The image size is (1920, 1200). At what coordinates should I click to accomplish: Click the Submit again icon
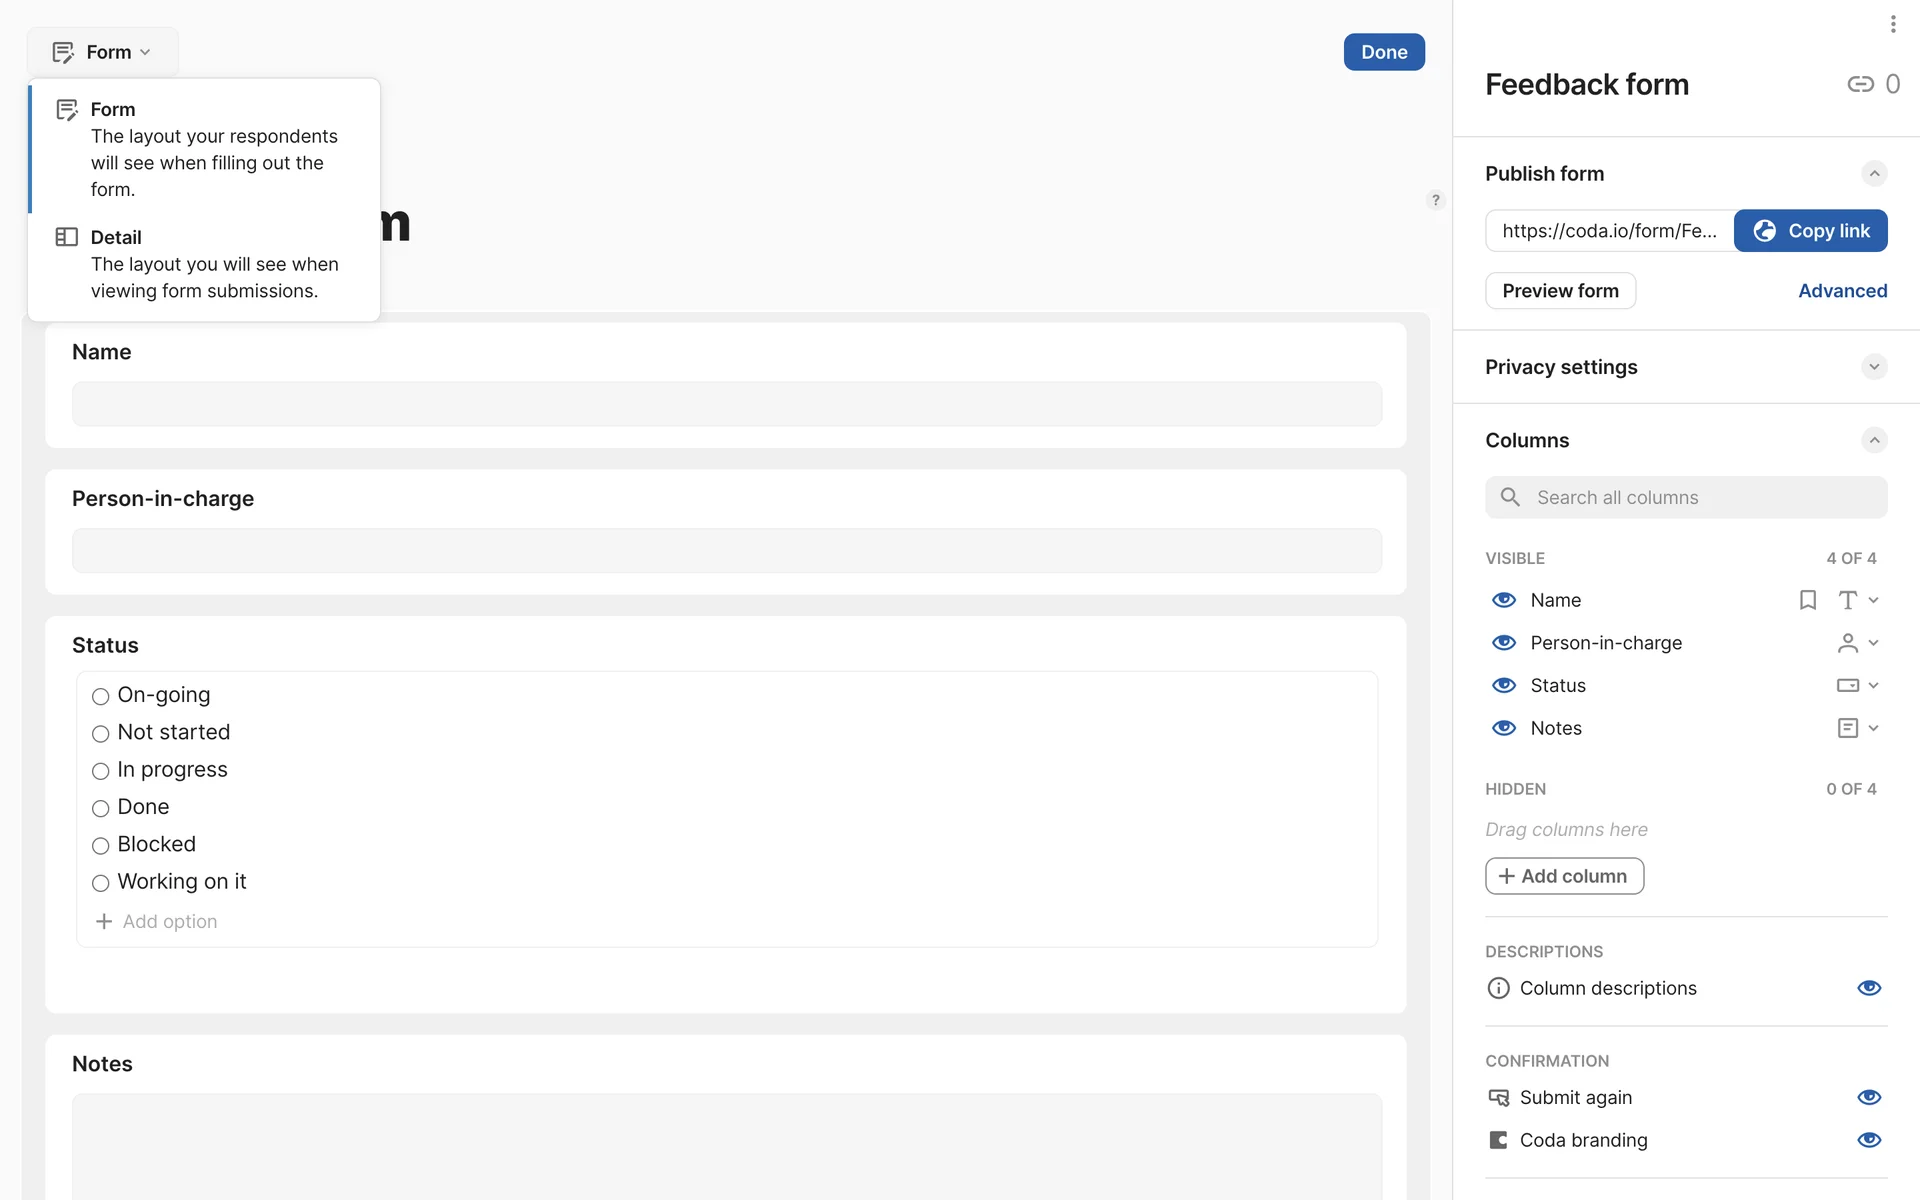click(x=1498, y=1097)
